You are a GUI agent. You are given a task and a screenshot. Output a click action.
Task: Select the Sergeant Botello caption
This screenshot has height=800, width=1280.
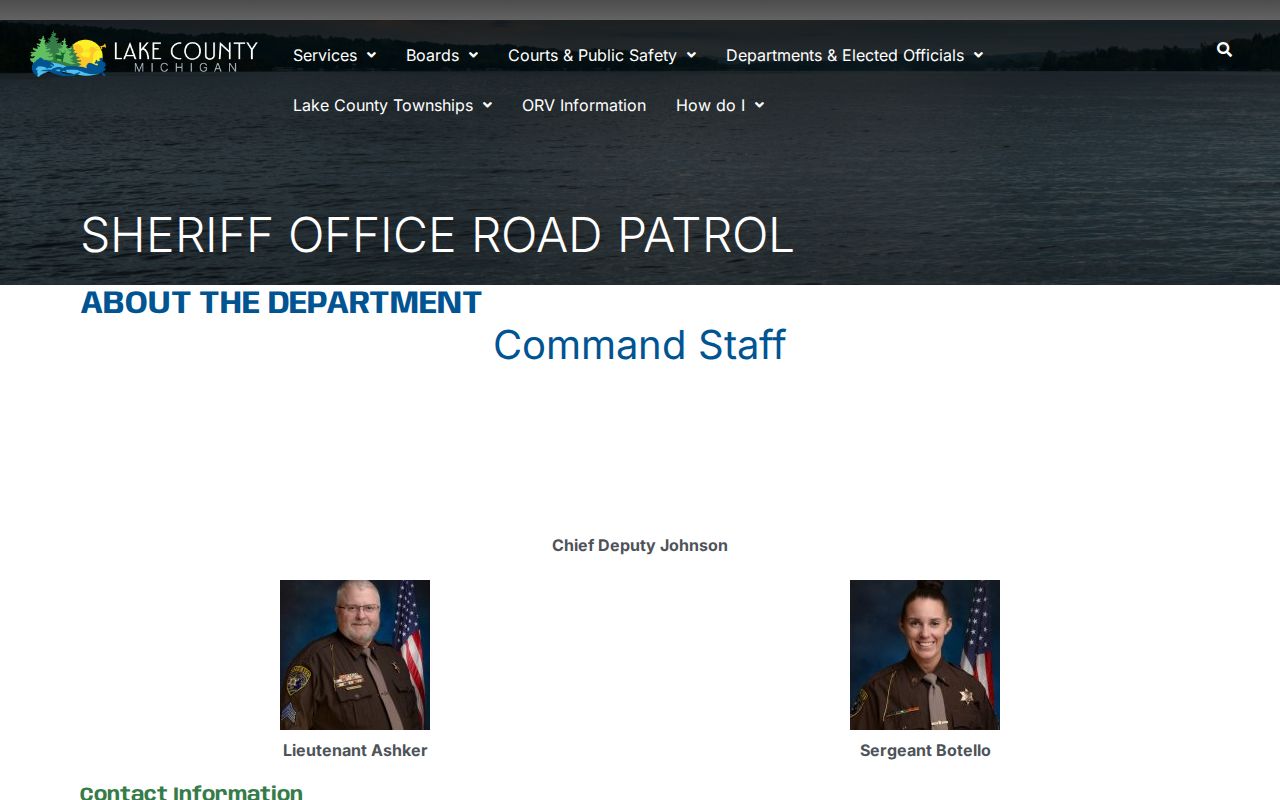[925, 750]
